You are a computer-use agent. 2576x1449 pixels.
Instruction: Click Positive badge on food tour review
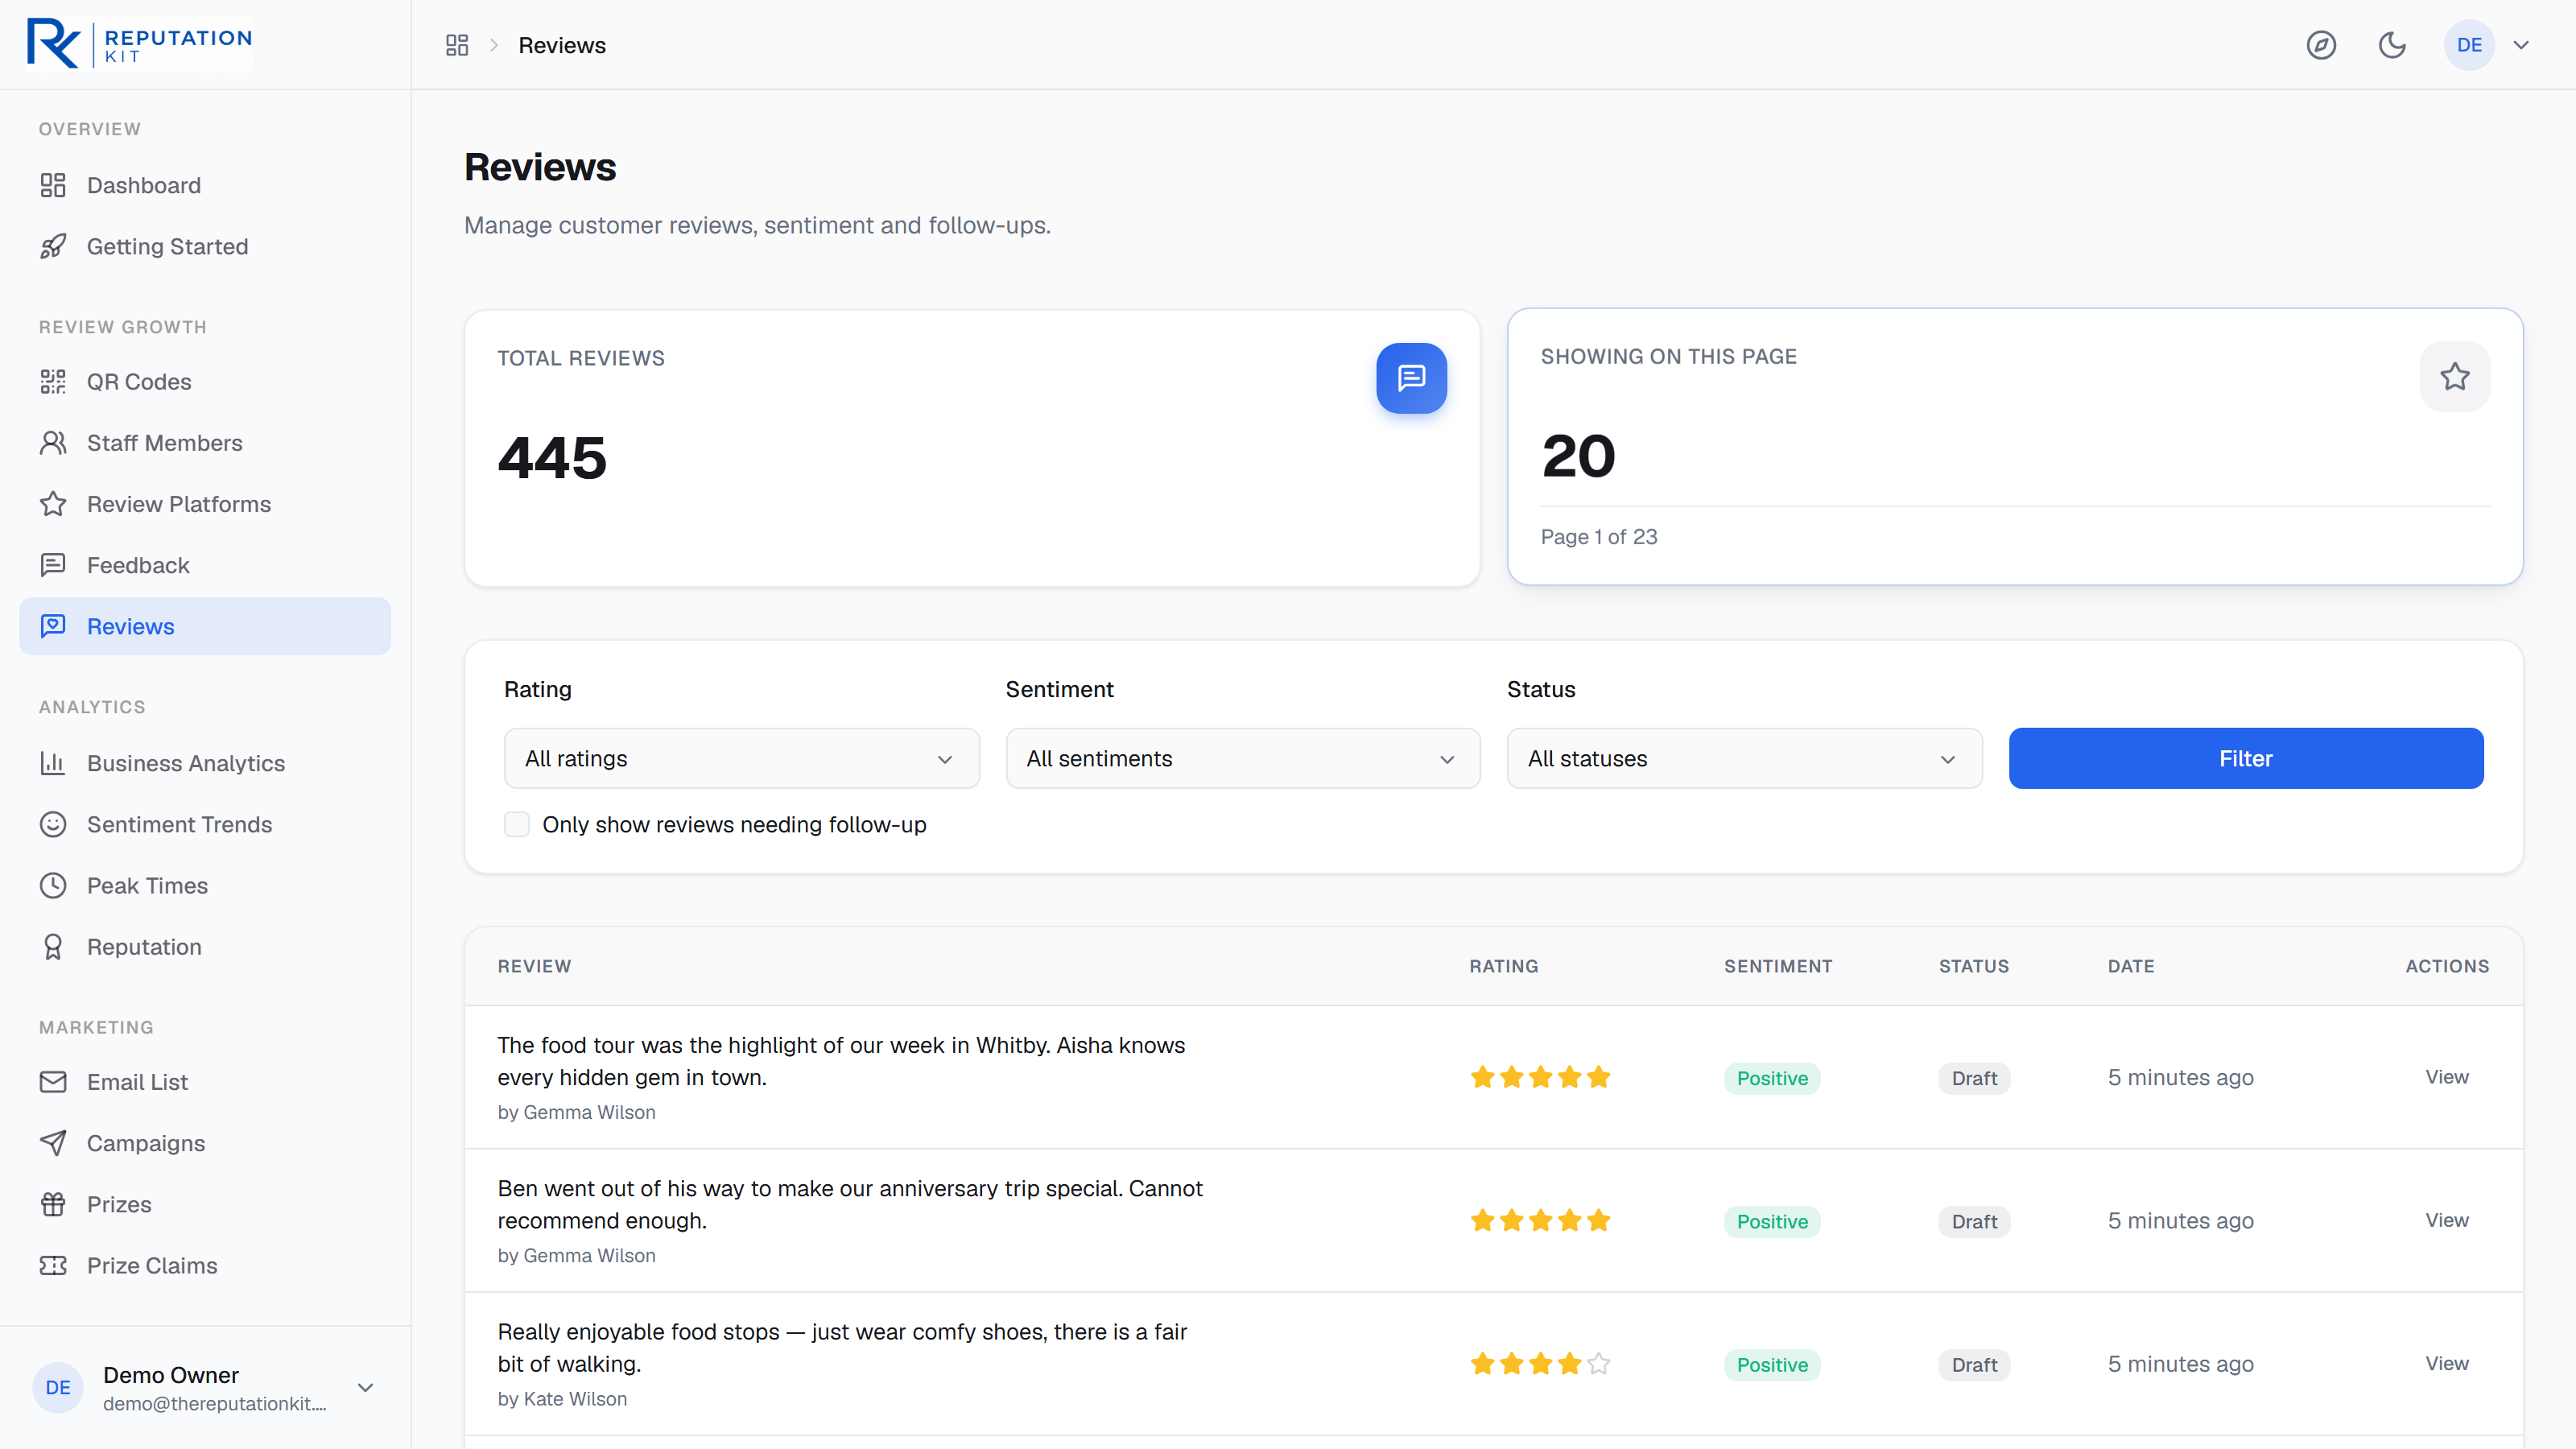[x=1772, y=1078]
